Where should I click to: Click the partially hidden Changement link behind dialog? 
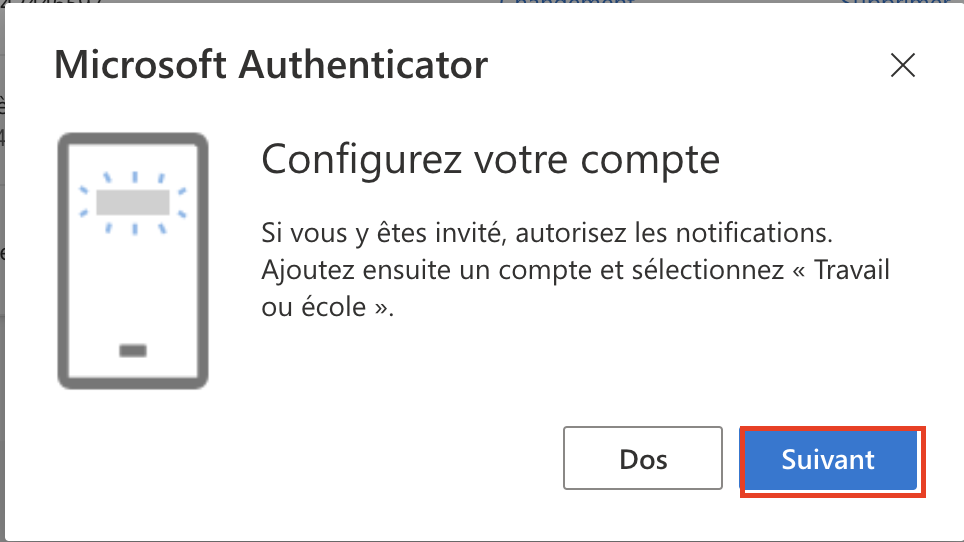(x=567, y=4)
